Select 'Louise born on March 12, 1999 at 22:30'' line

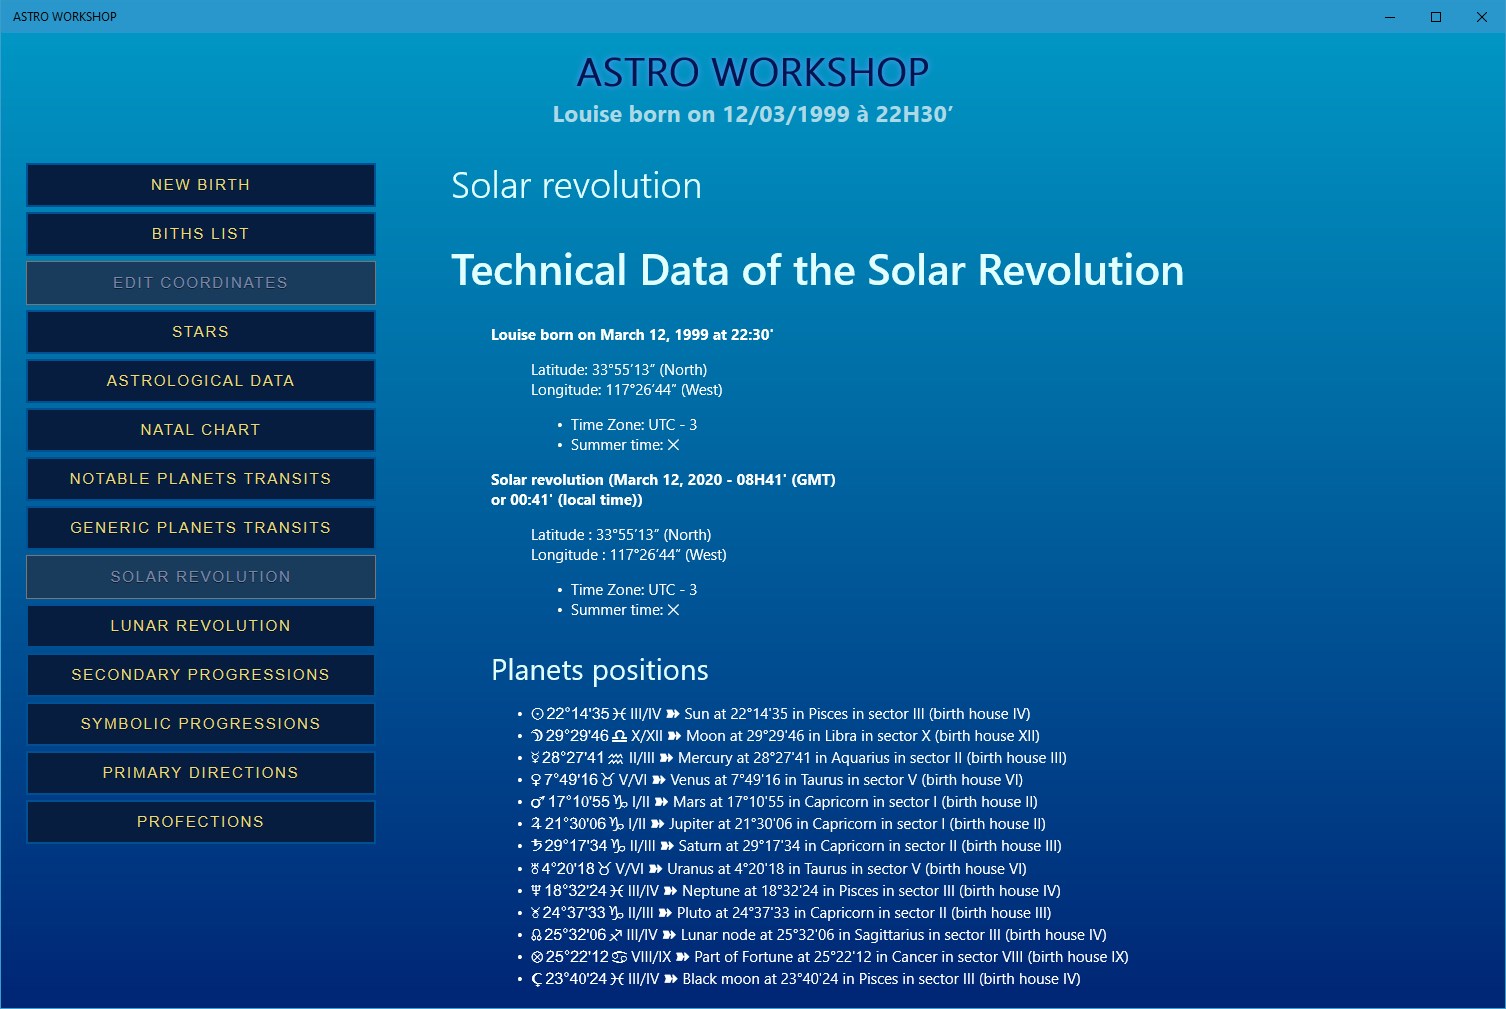click(632, 335)
